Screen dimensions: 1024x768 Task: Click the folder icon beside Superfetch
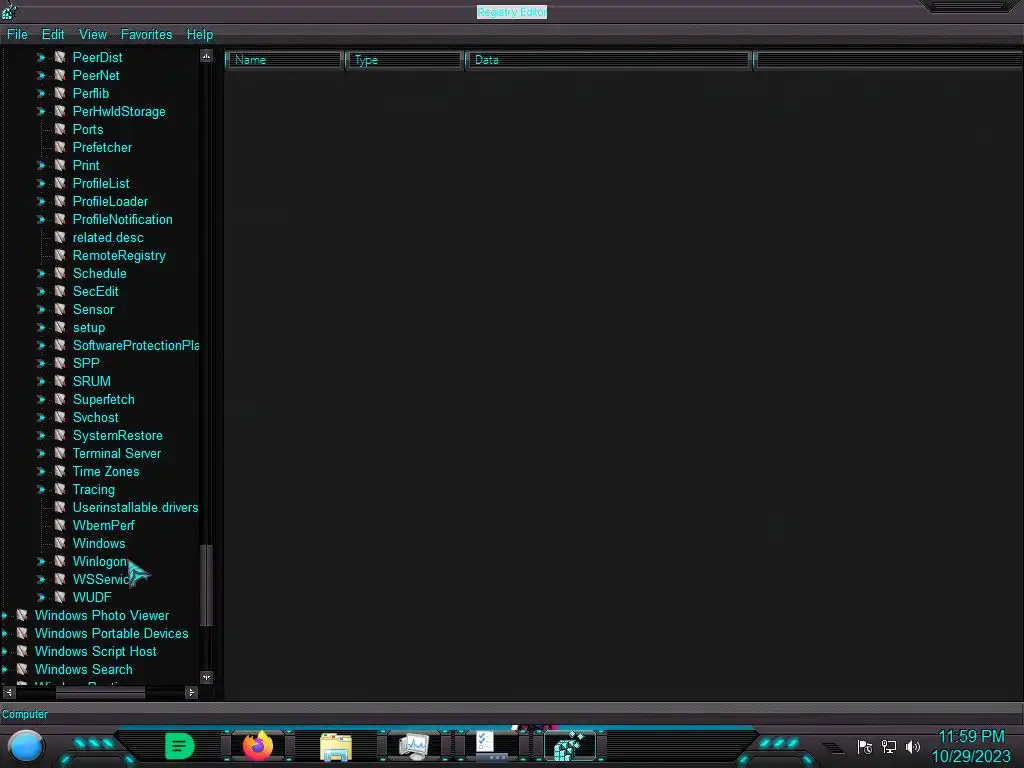click(60, 399)
